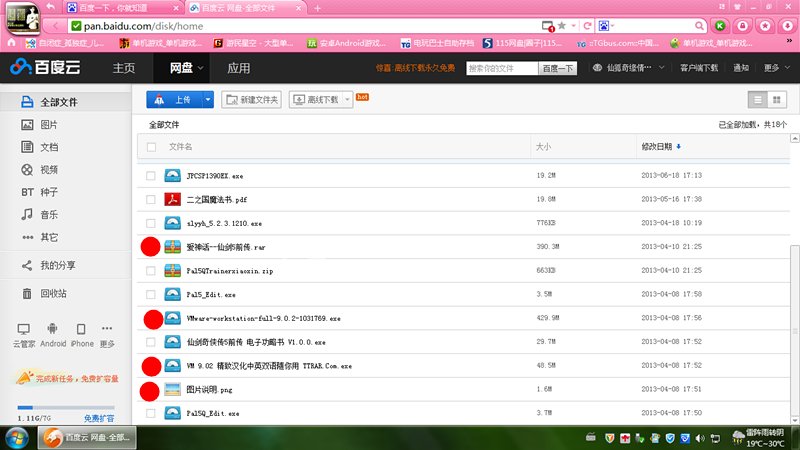
Task: Open a new browser tab
Action: point(317,8)
